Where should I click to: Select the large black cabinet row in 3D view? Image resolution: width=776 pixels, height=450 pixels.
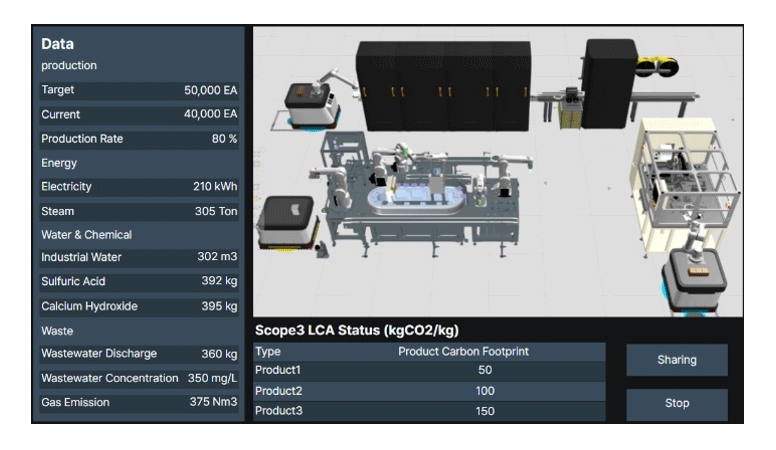[443, 86]
